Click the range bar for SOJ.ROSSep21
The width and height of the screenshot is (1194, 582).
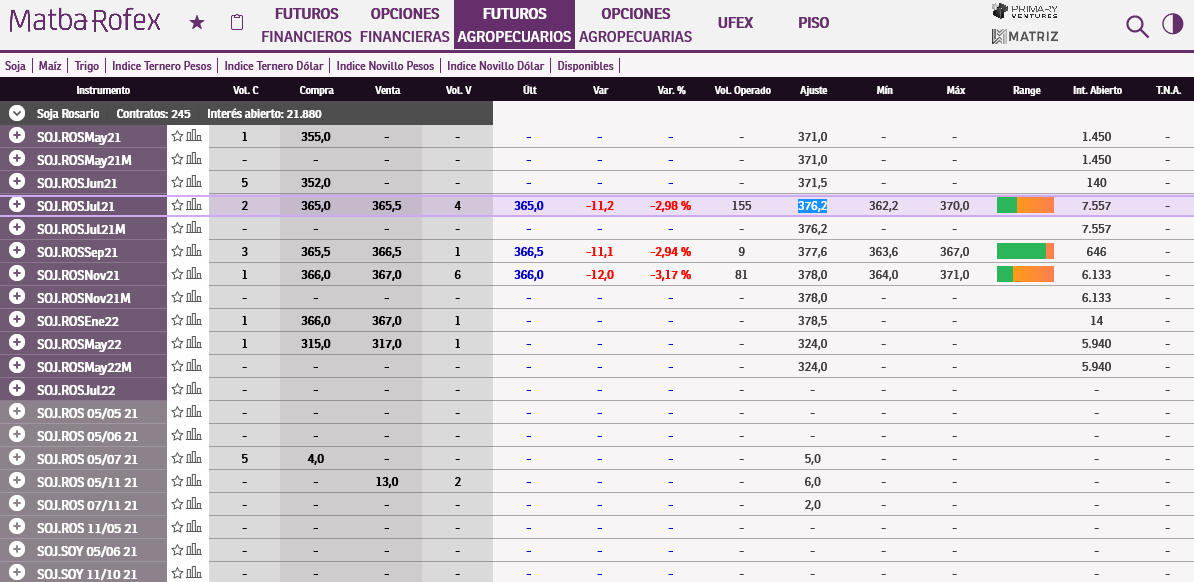pyautogui.click(x=1025, y=251)
